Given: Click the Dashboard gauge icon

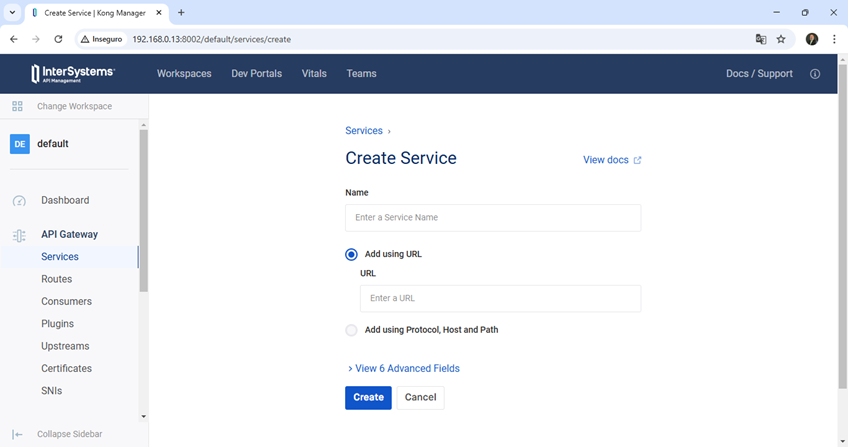Looking at the screenshot, I should point(19,201).
